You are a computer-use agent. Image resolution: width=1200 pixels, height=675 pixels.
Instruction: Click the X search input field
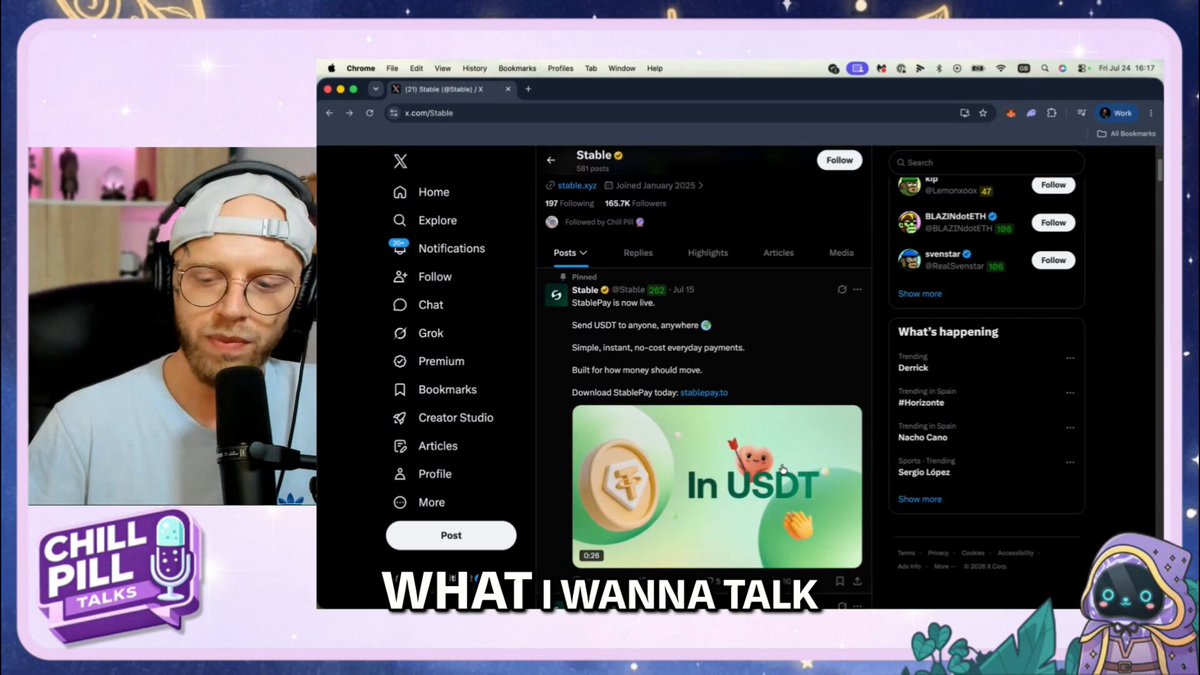pos(986,162)
